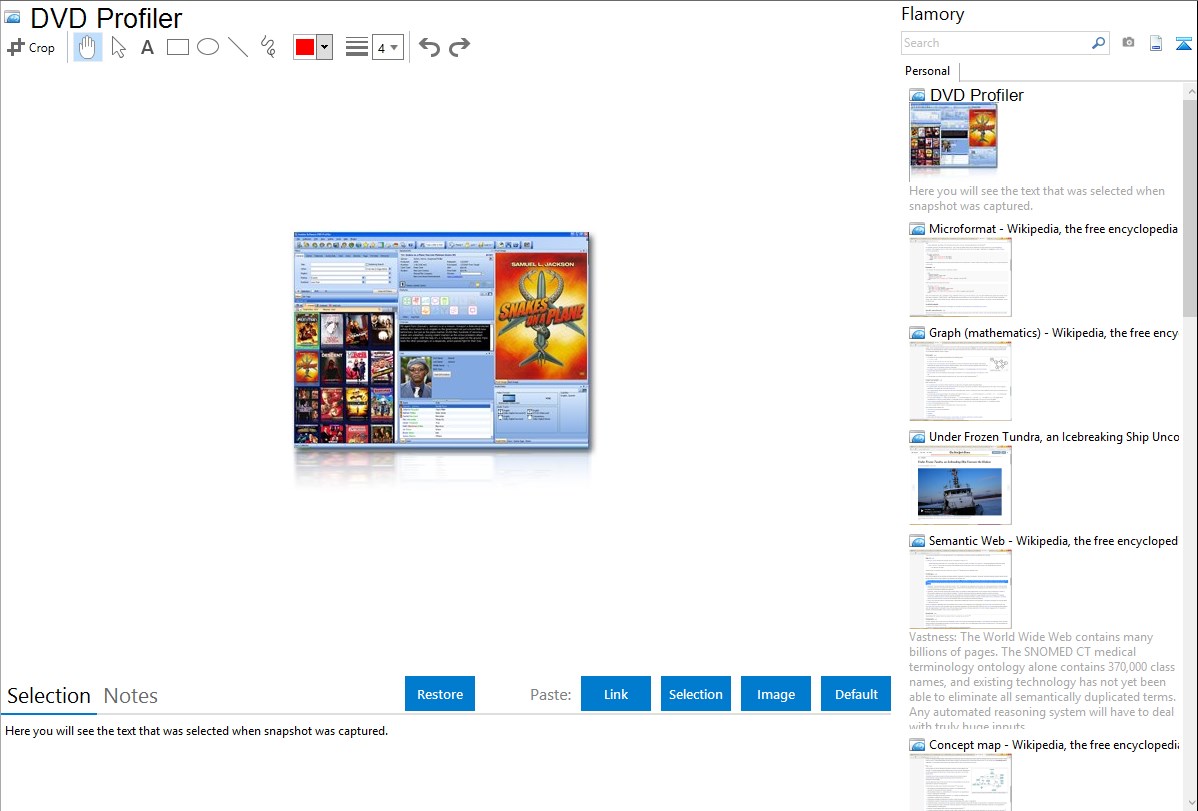The height and width of the screenshot is (811, 1198).
Task: Click the 'Under Frozen Tundra' snapshot title
Action: [1054, 436]
